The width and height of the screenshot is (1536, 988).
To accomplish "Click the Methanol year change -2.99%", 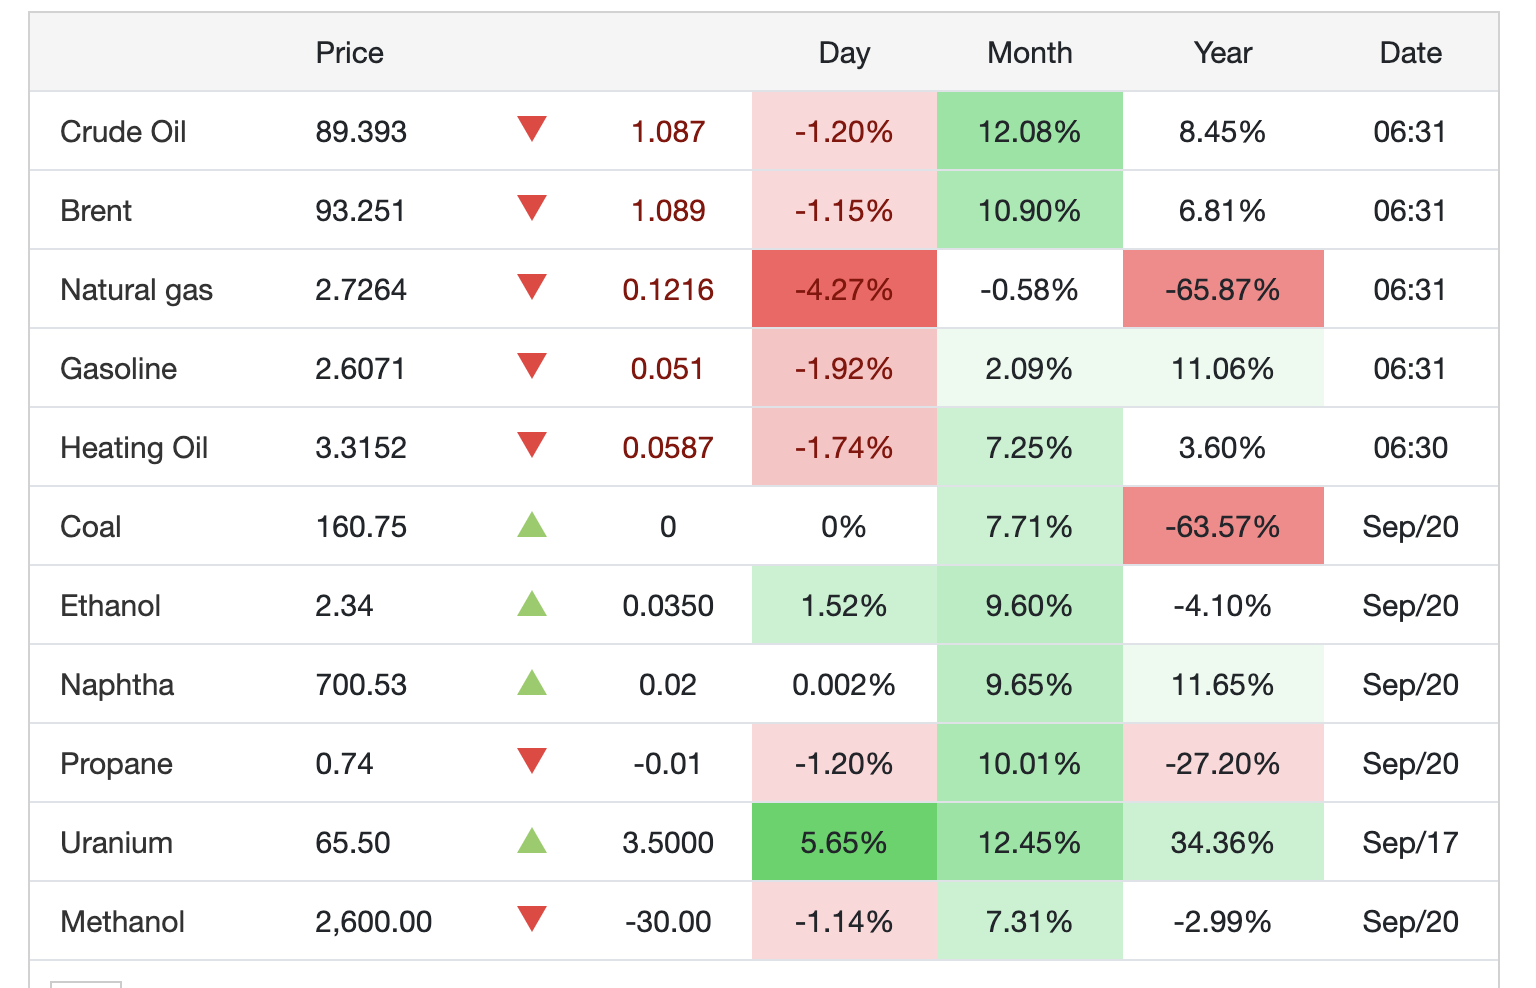I will pos(1223,921).
